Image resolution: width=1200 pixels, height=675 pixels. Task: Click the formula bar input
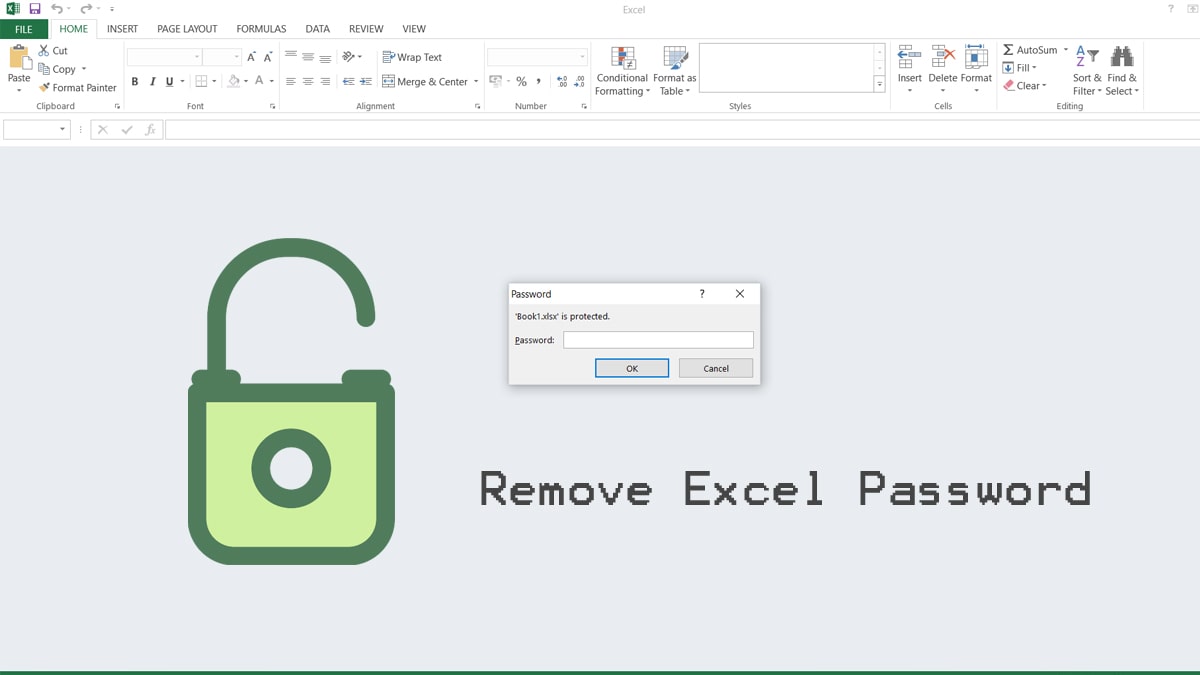pos(682,129)
